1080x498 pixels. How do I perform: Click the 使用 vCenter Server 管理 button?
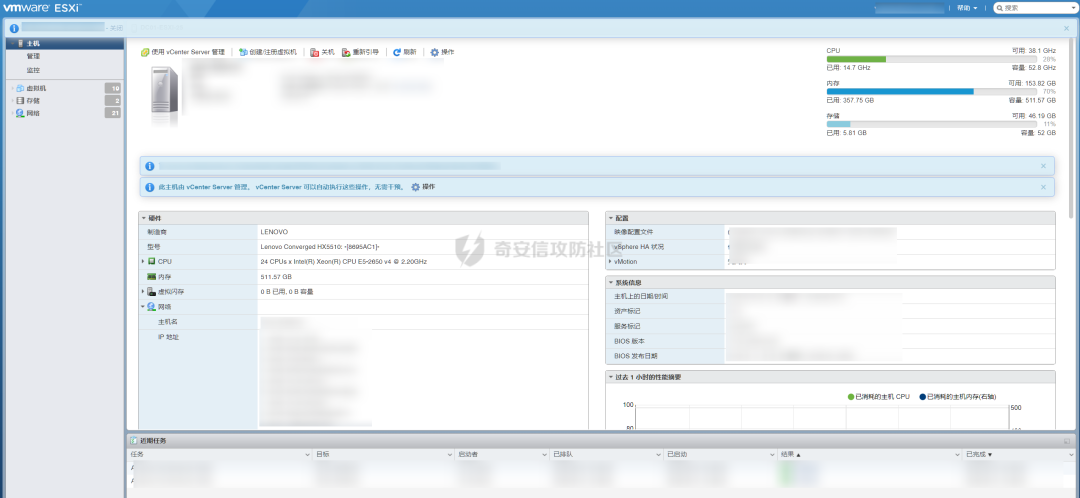(x=183, y=52)
